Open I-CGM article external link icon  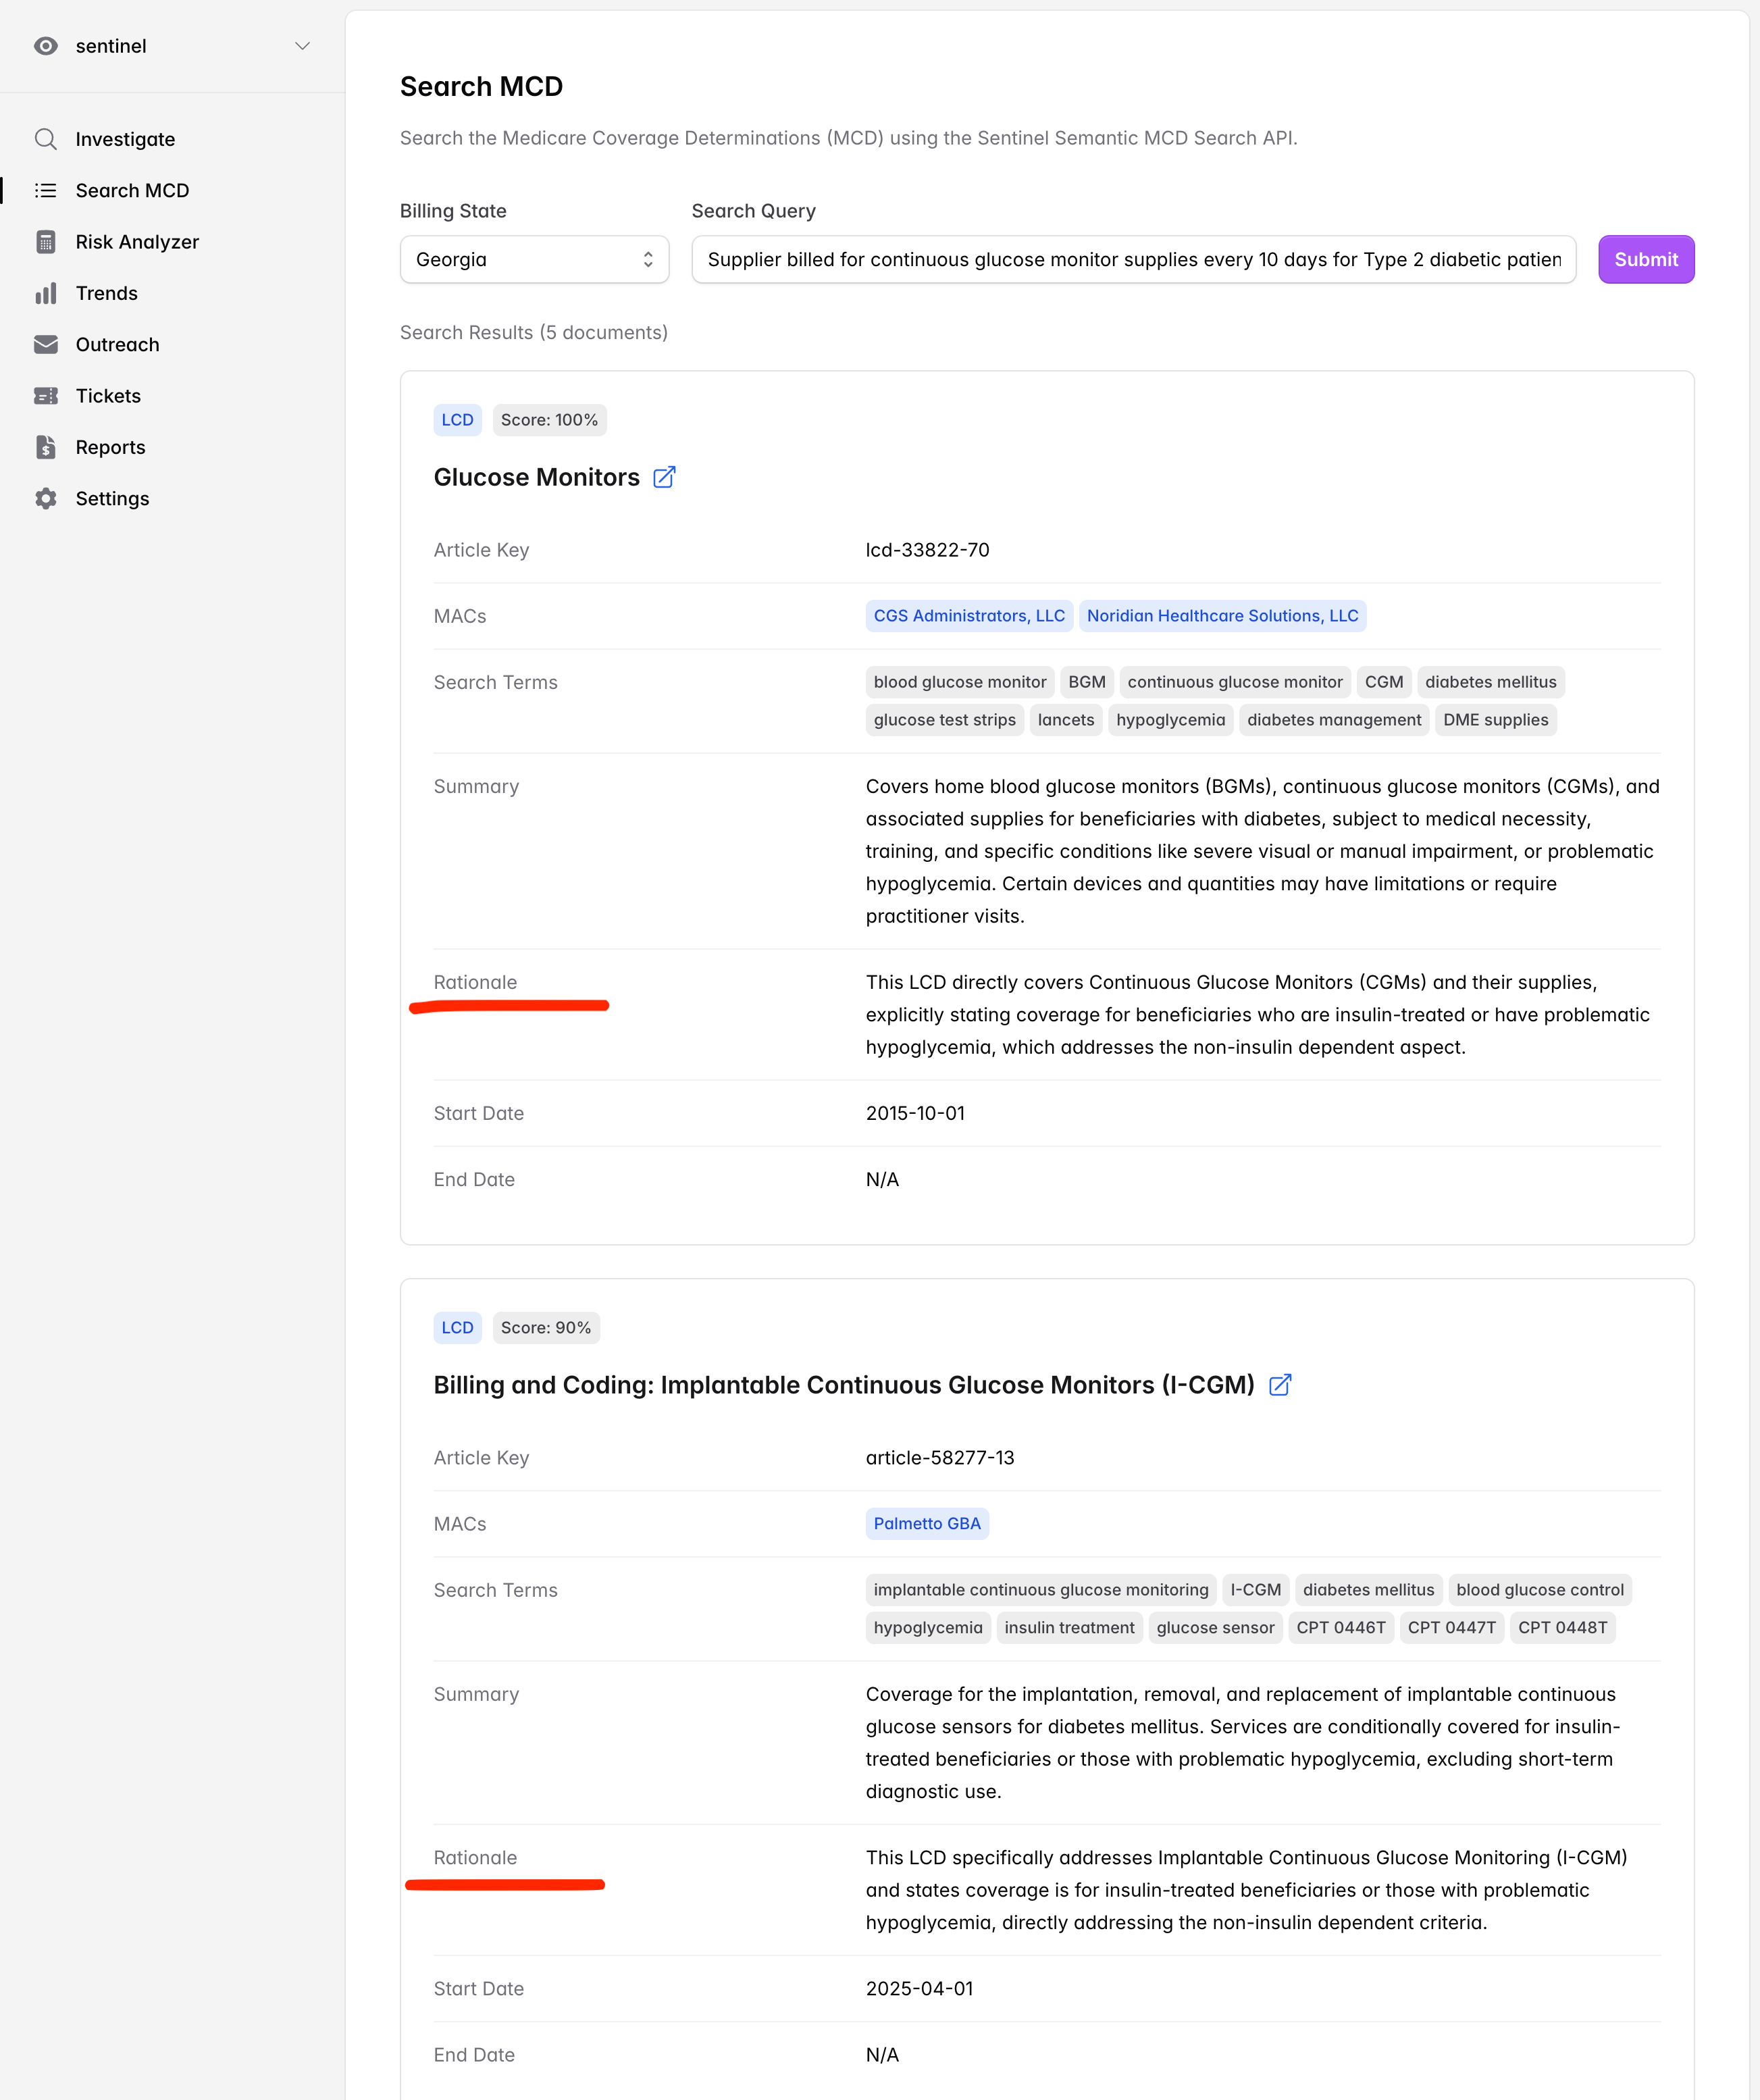pyautogui.click(x=1280, y=1385)
